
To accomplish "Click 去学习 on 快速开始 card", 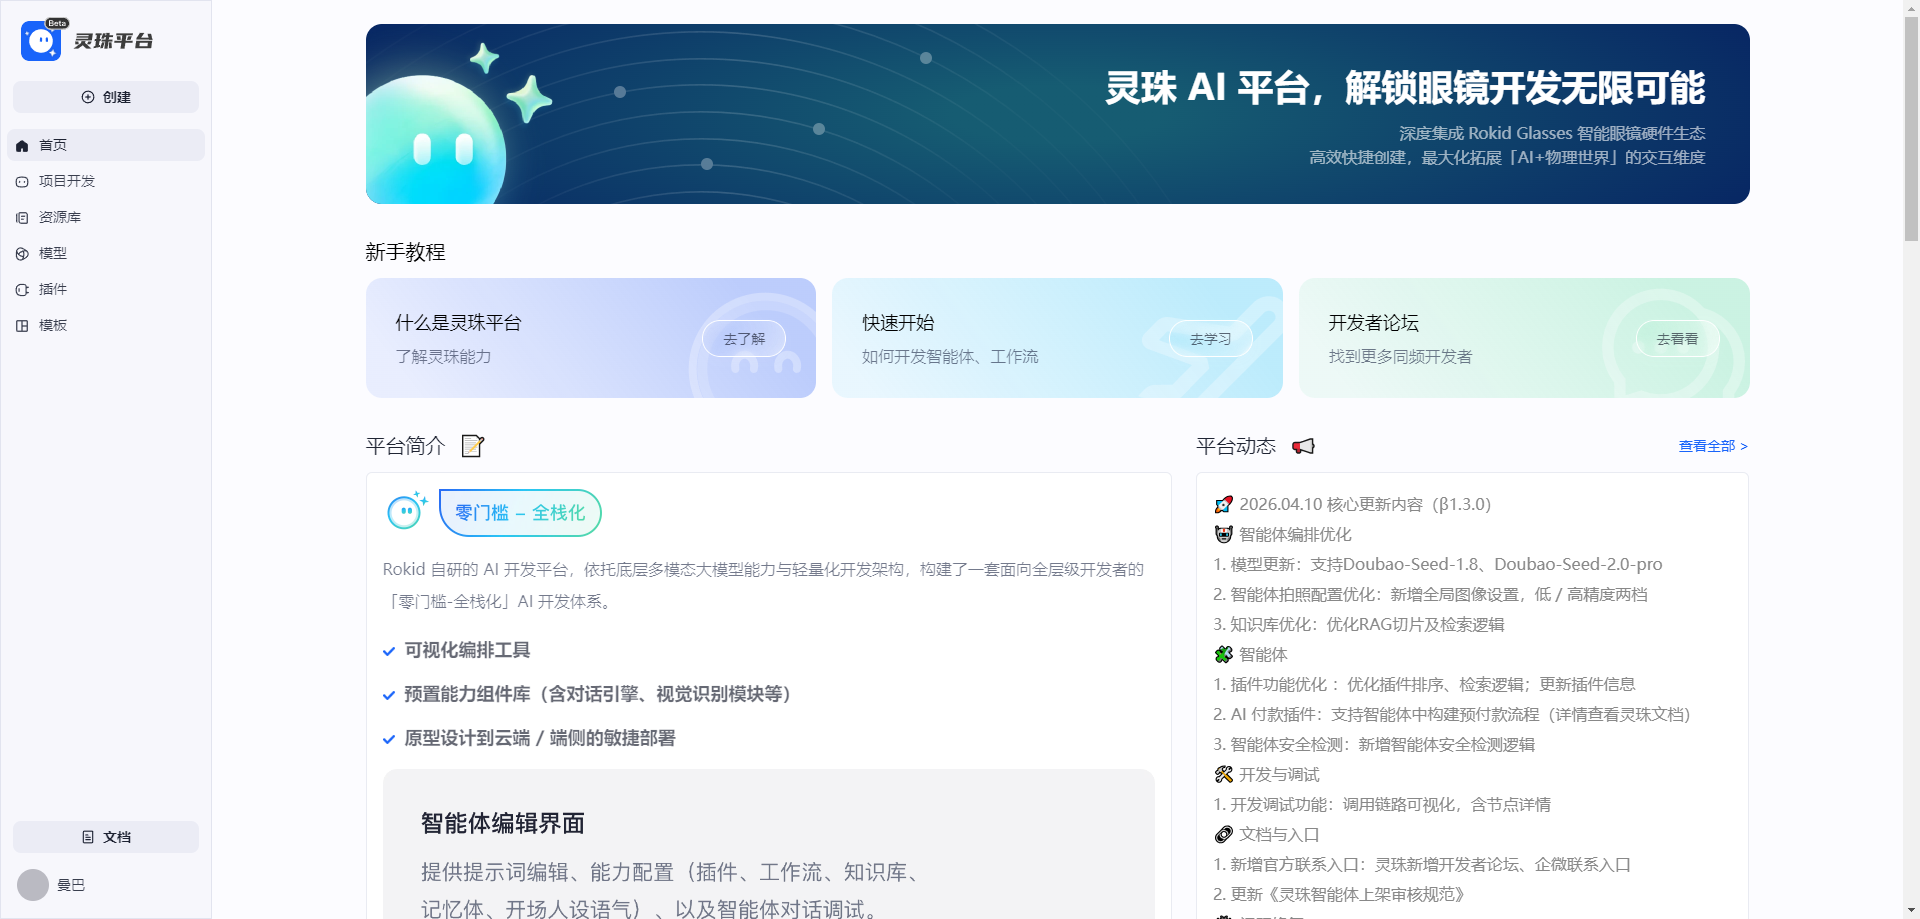I will pyautogui.click(x=1210, y=339).
